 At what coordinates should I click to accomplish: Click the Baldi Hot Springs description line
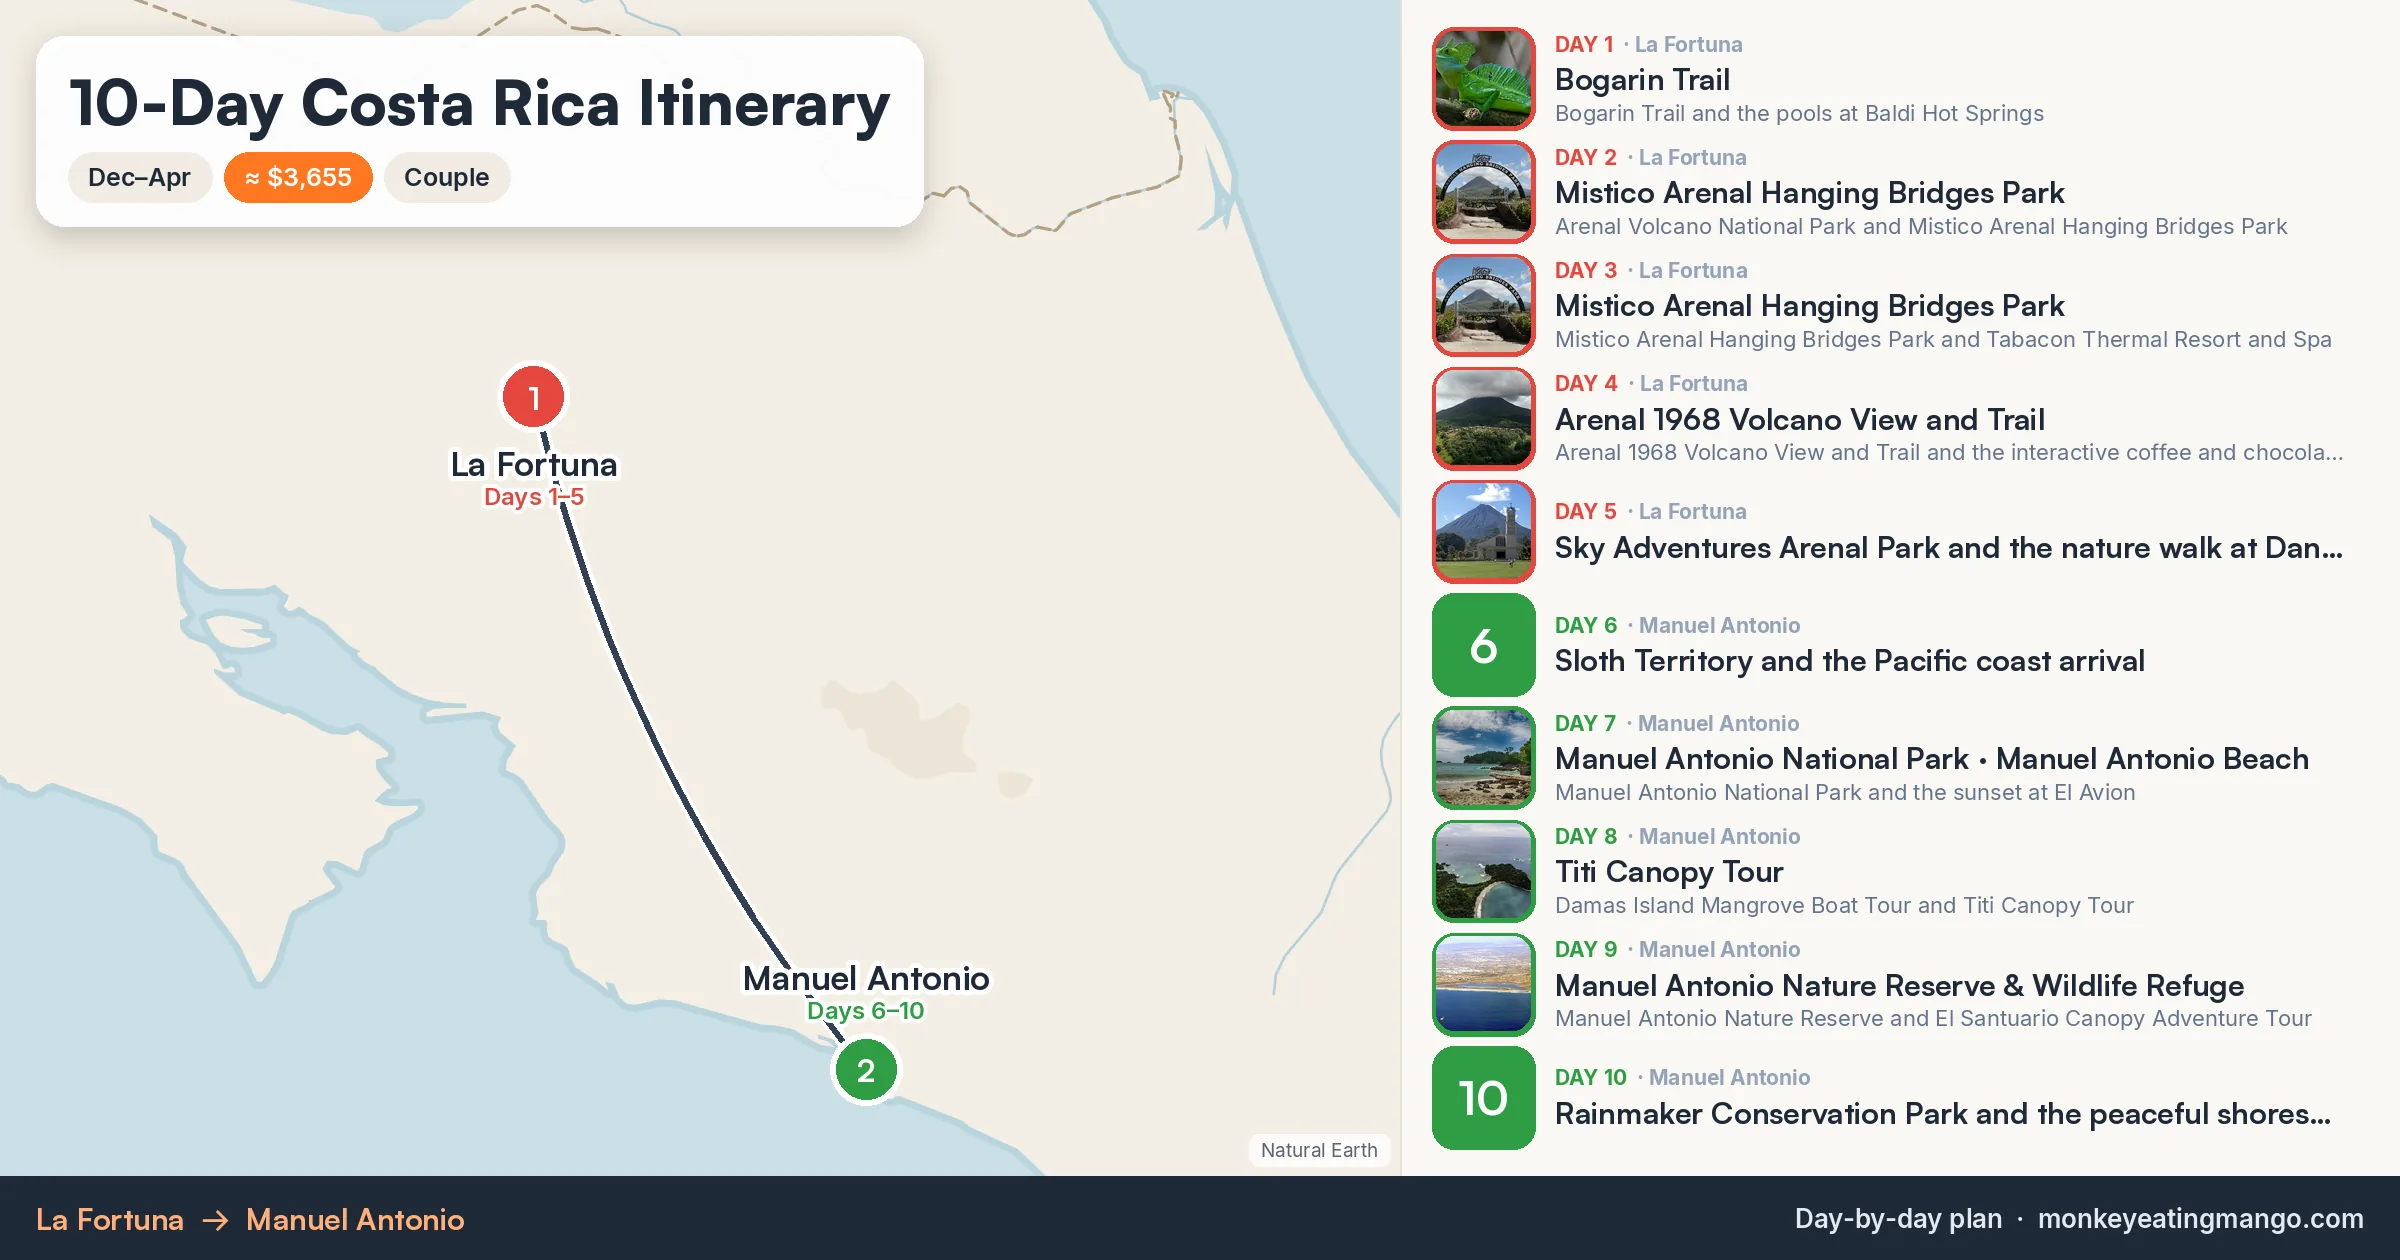(1799, 113)
